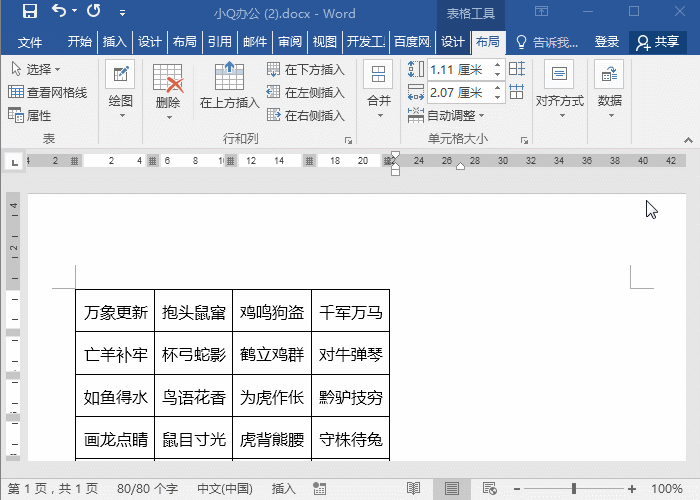The image size is (700, 500).
Task: Click the tab stop selector on the ruler
Action: click(14, 162)
